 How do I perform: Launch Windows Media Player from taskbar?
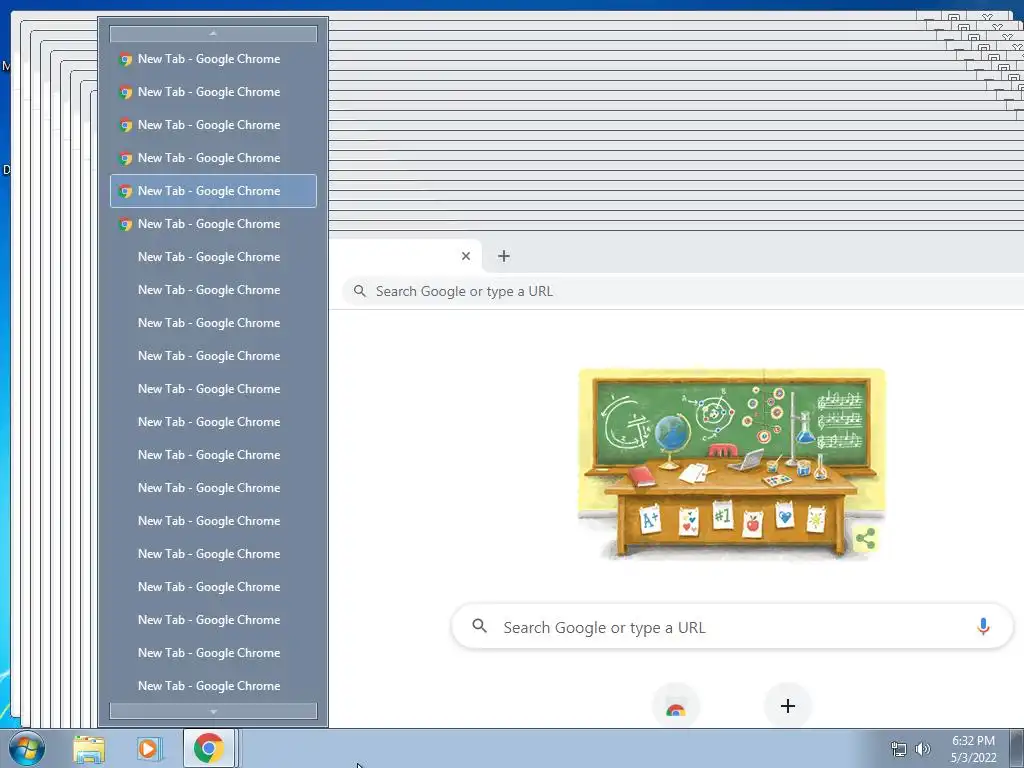click(x=149, y=748)
